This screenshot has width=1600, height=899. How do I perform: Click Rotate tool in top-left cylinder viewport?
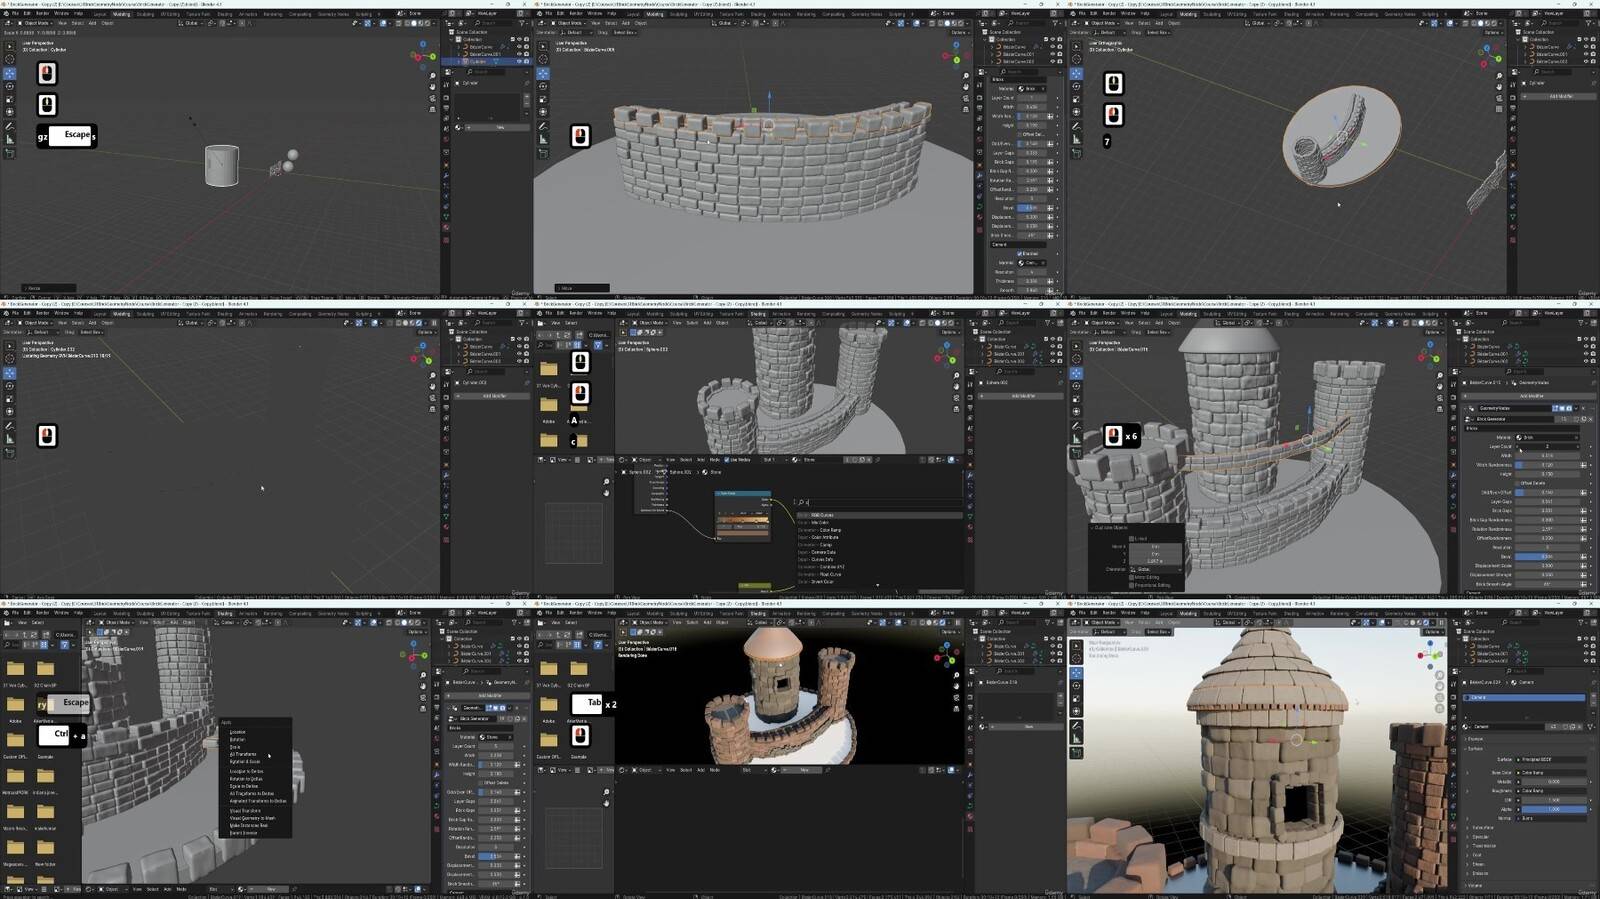(9, 86)
